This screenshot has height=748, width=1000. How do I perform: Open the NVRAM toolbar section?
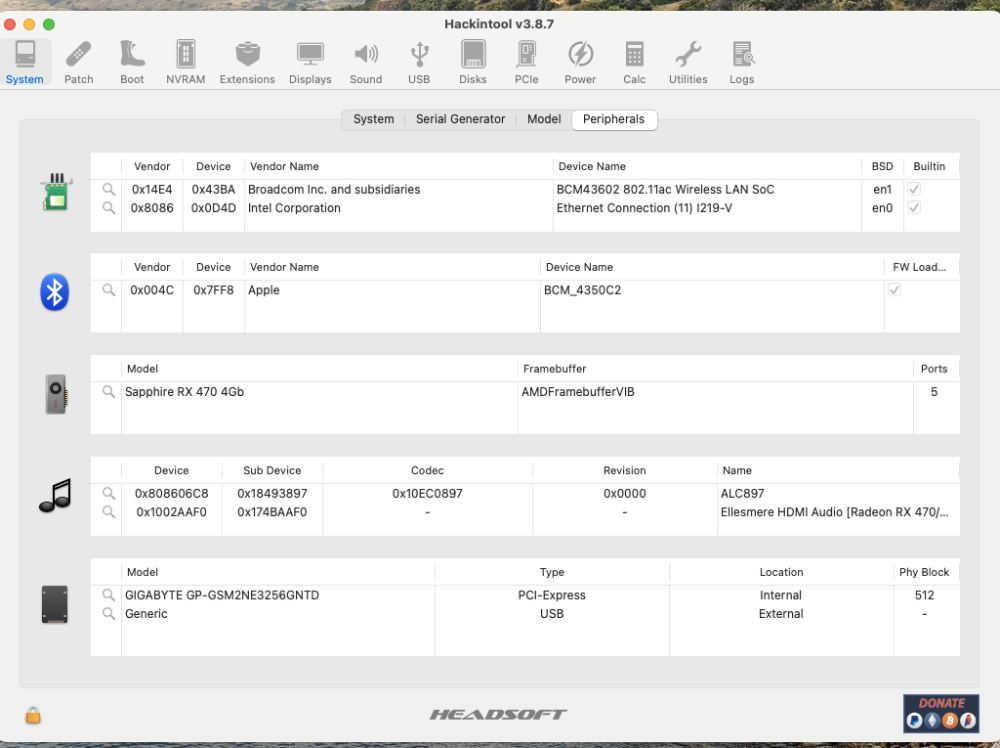(186, 62)
